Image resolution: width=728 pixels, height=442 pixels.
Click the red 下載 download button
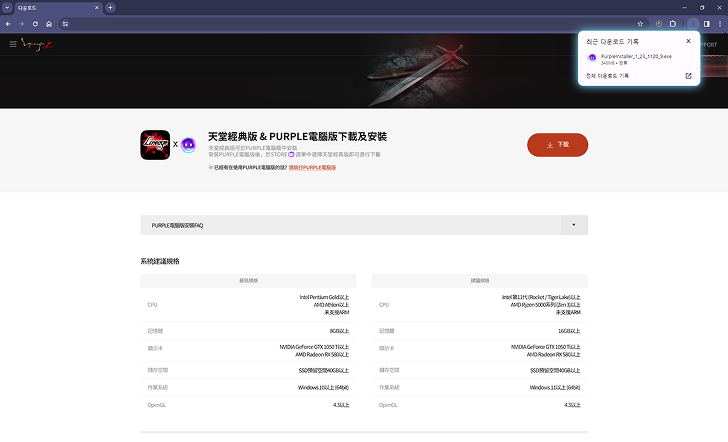click(557, 144)
